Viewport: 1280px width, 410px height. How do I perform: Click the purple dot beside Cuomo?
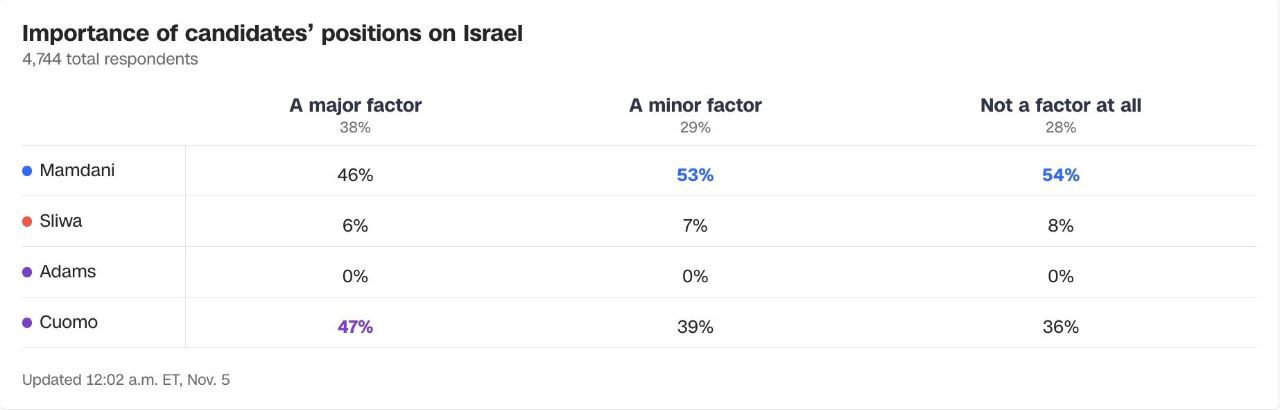(27, 323)
